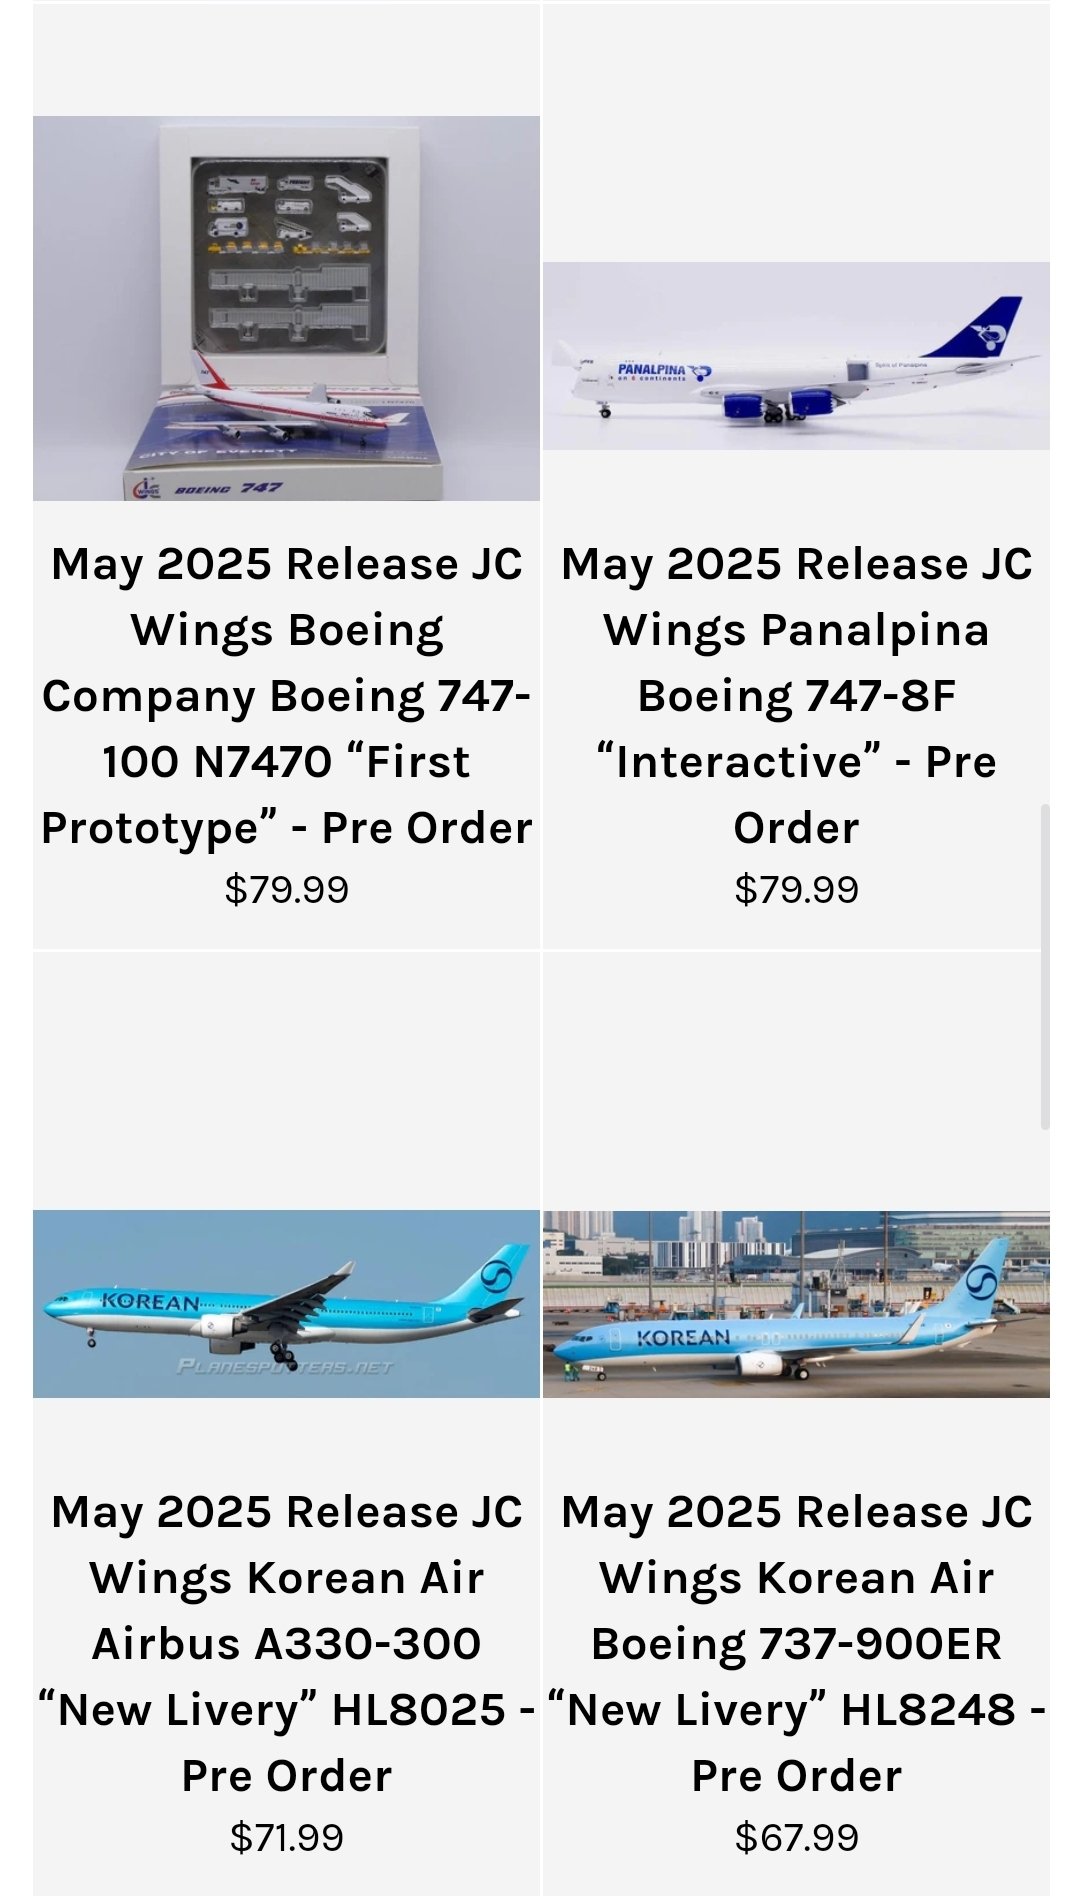
Task: Click the page scrollbar thumb on the right
Action: [x=1045, y=966]
